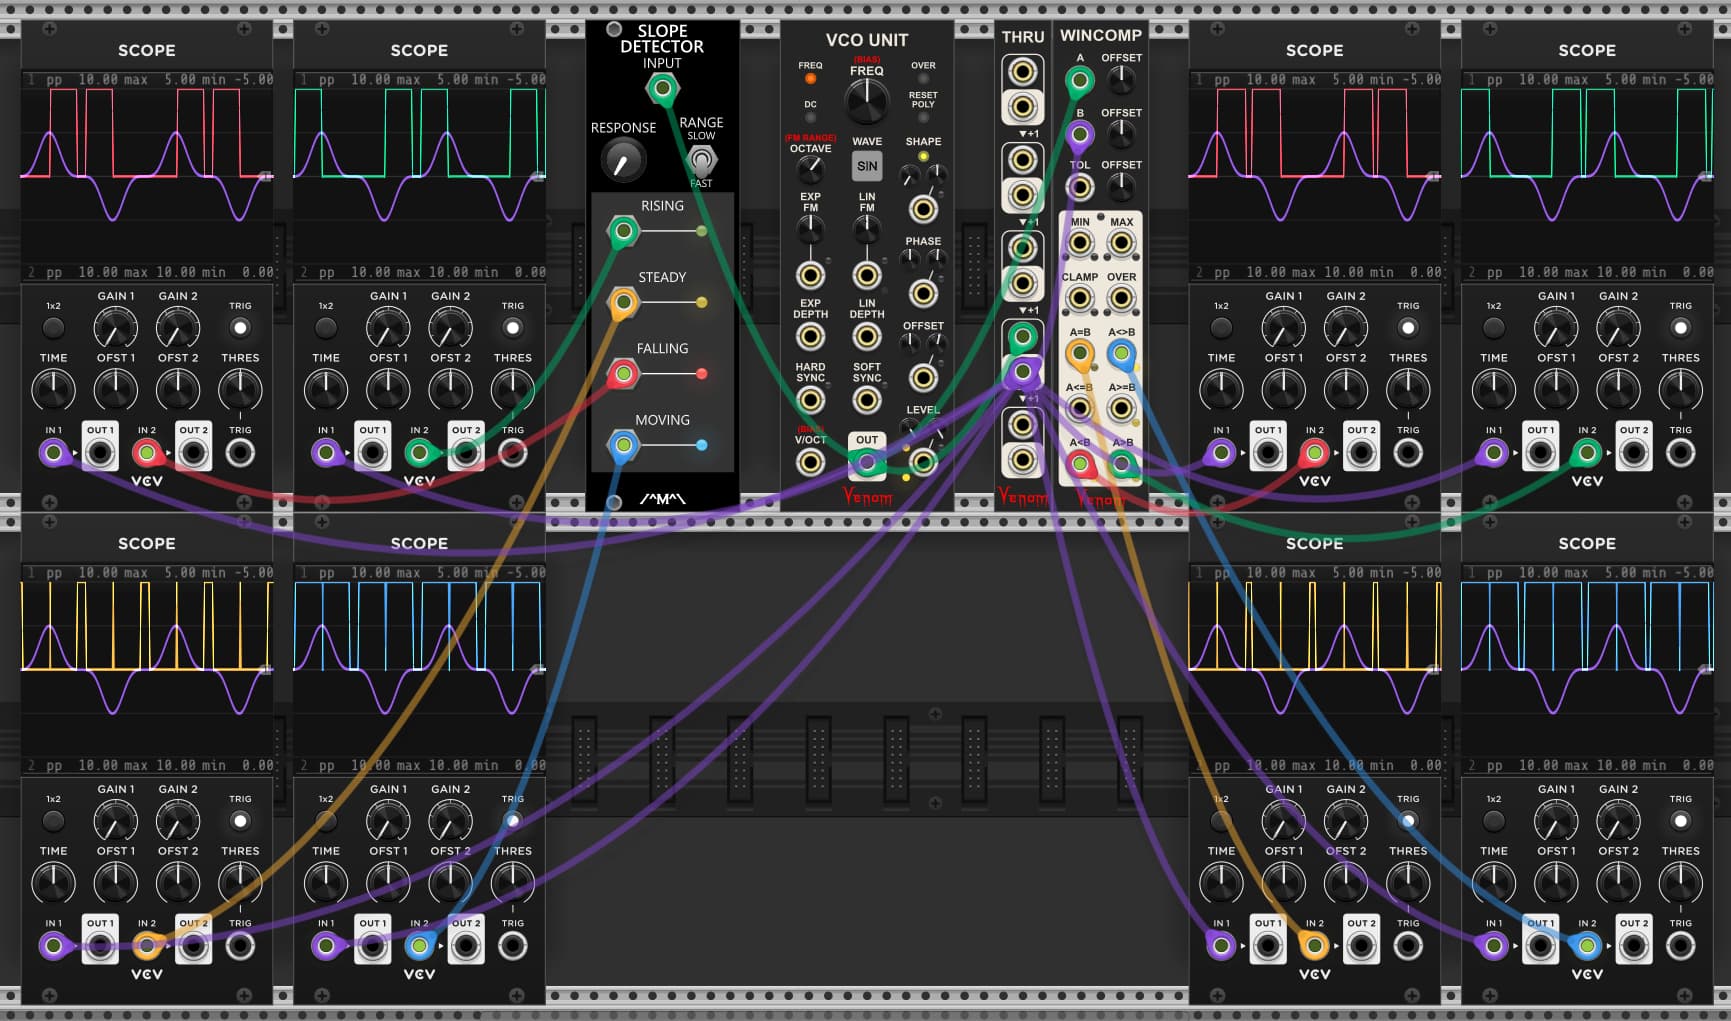
Task: Toggle the DC button on VCO Unit
Action: pos(810,118)
